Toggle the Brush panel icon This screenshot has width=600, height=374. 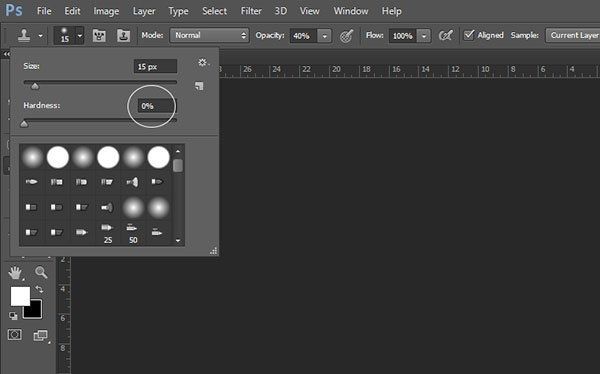99,36
